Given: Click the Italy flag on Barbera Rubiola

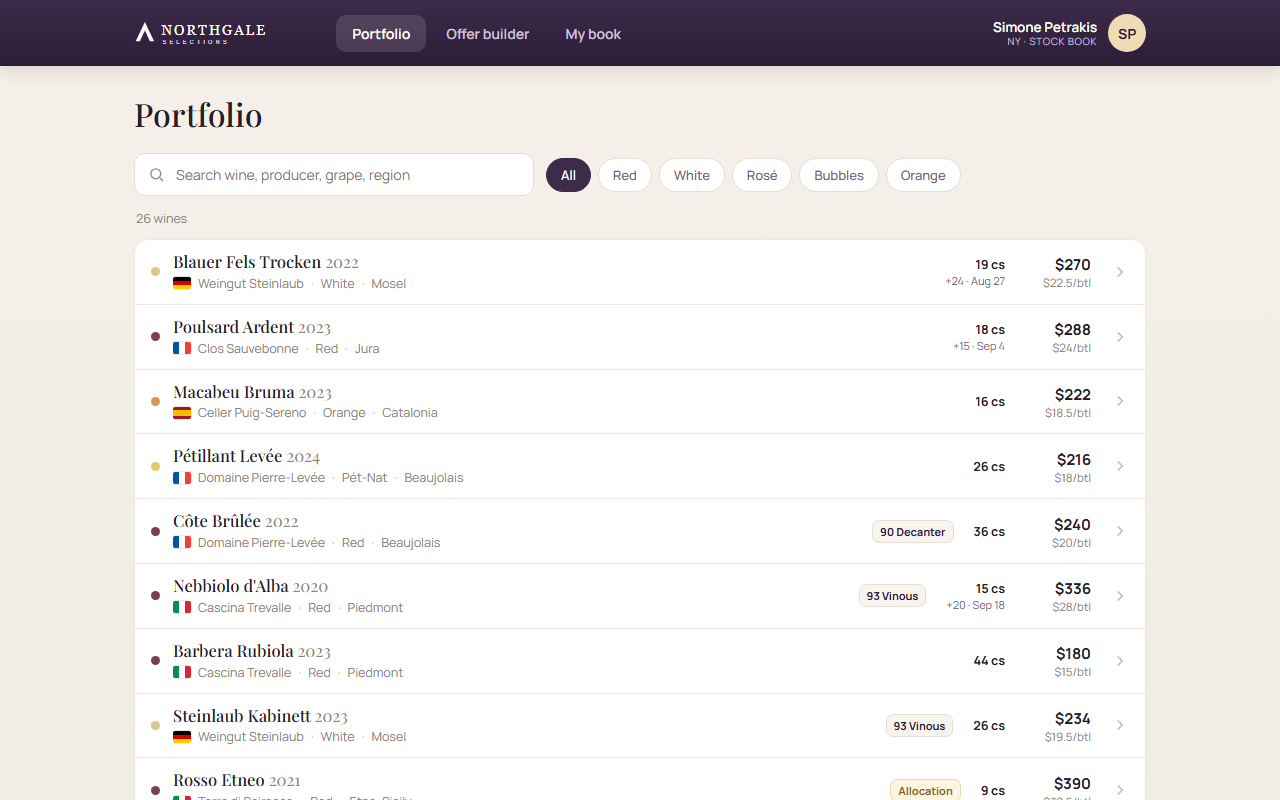Looking at the screenshot, I should pyautogui.click(x=182, y=673).
